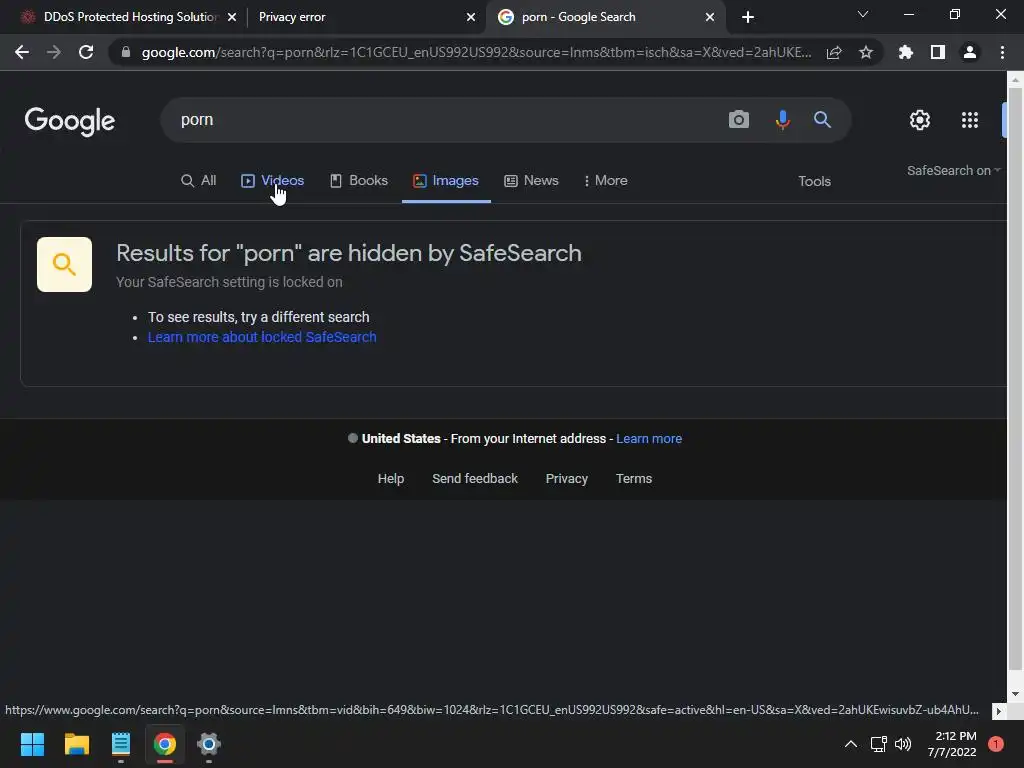Image resolution: width=1024 pixels, height=768 pixels.
Task: Open the Terms footer link
Action: [x=633, y=479]
